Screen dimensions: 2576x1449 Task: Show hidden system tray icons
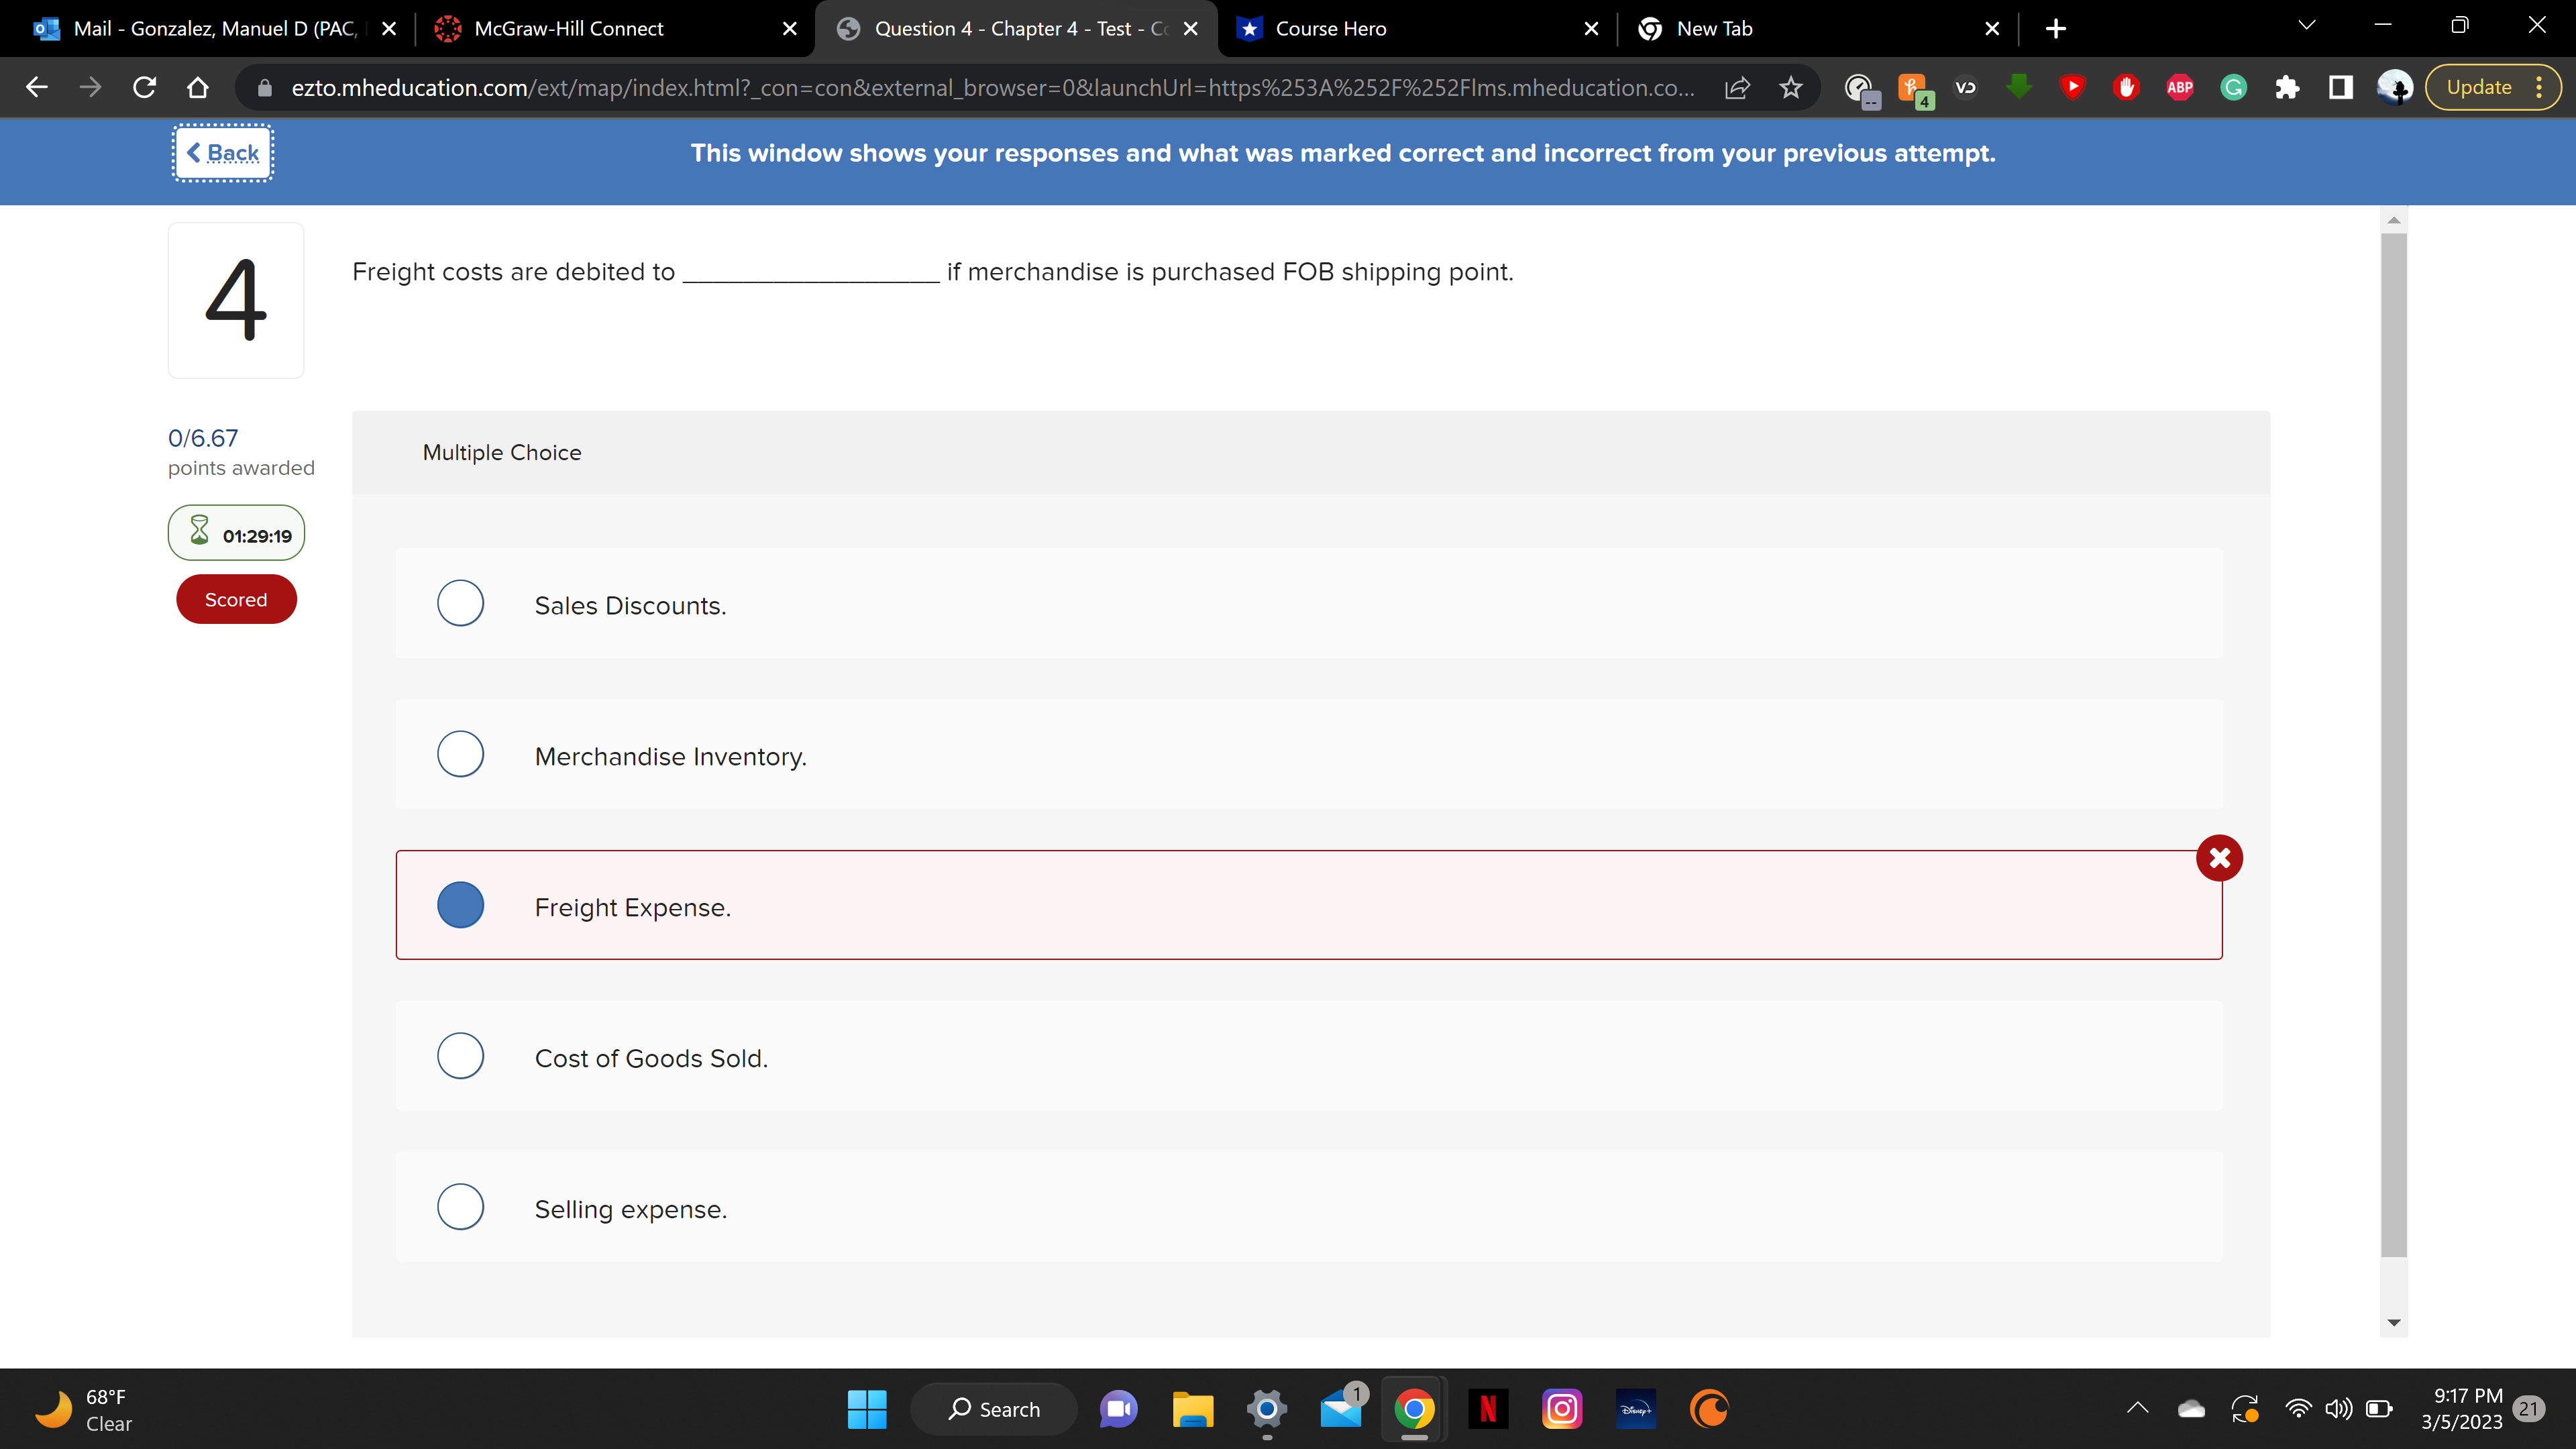pos(2137,1408)
